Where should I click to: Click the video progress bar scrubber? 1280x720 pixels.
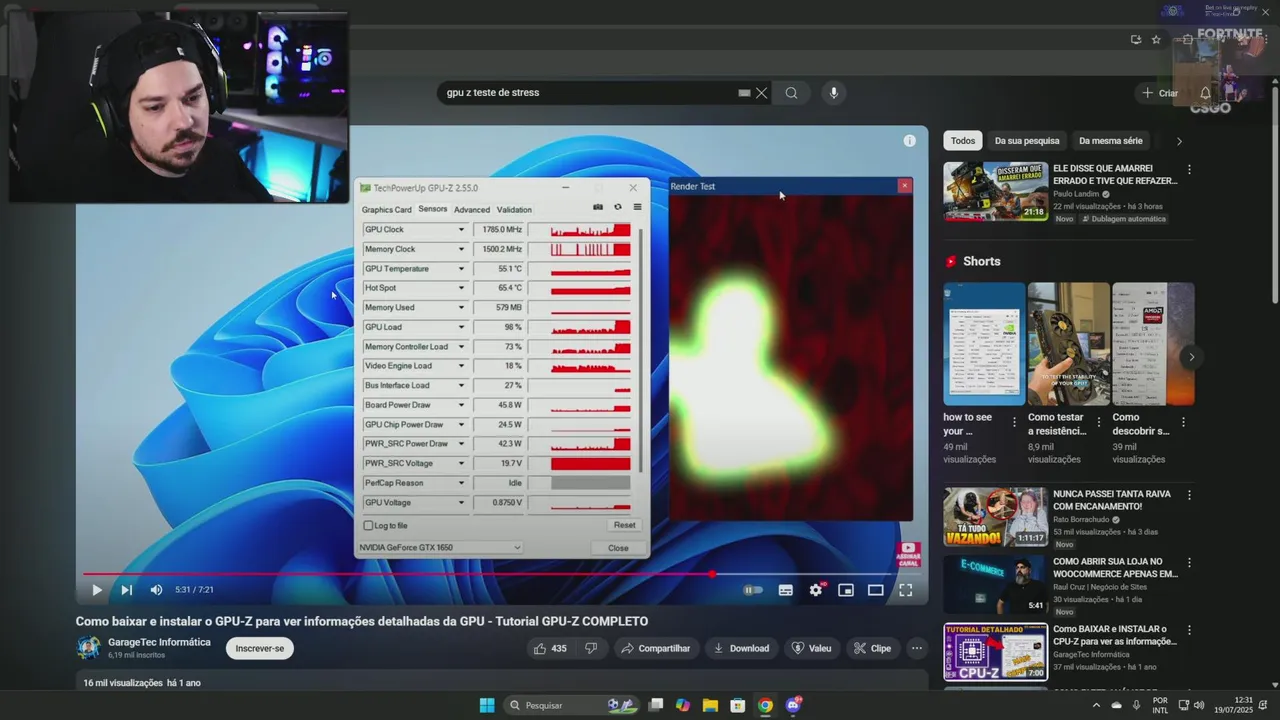point(712,574)
